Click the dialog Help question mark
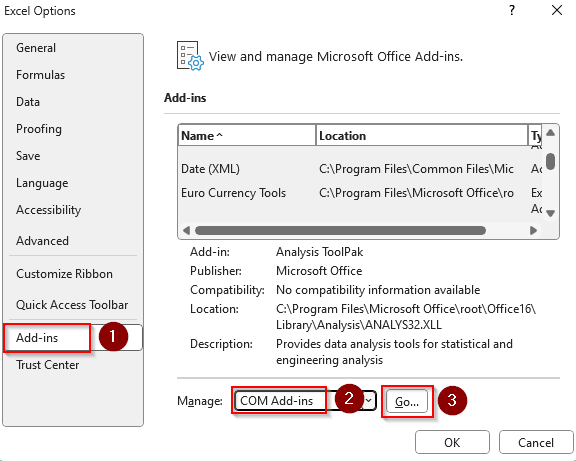Image resolution: width=576 pixels, height=461 pixels. click(x=512, y=11)
